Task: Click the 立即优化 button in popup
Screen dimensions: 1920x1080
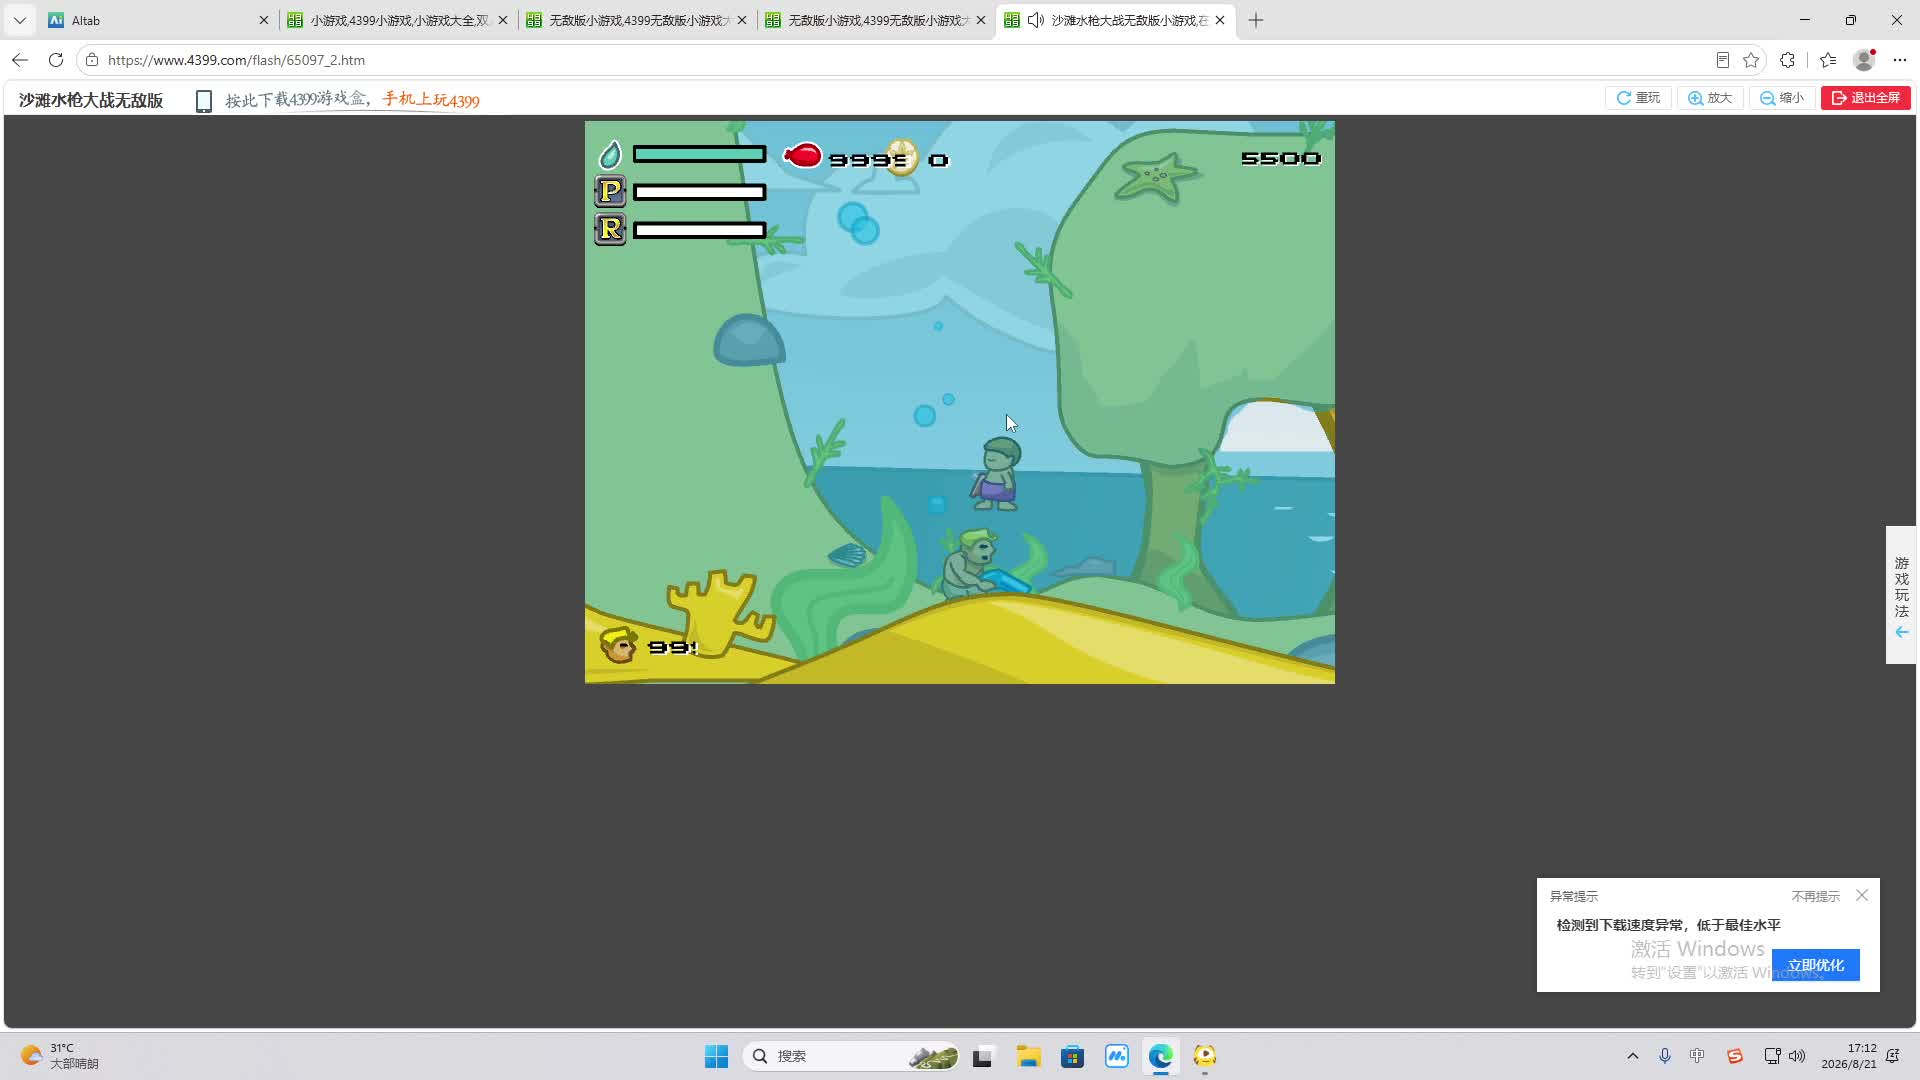Action: point(1816,965)
